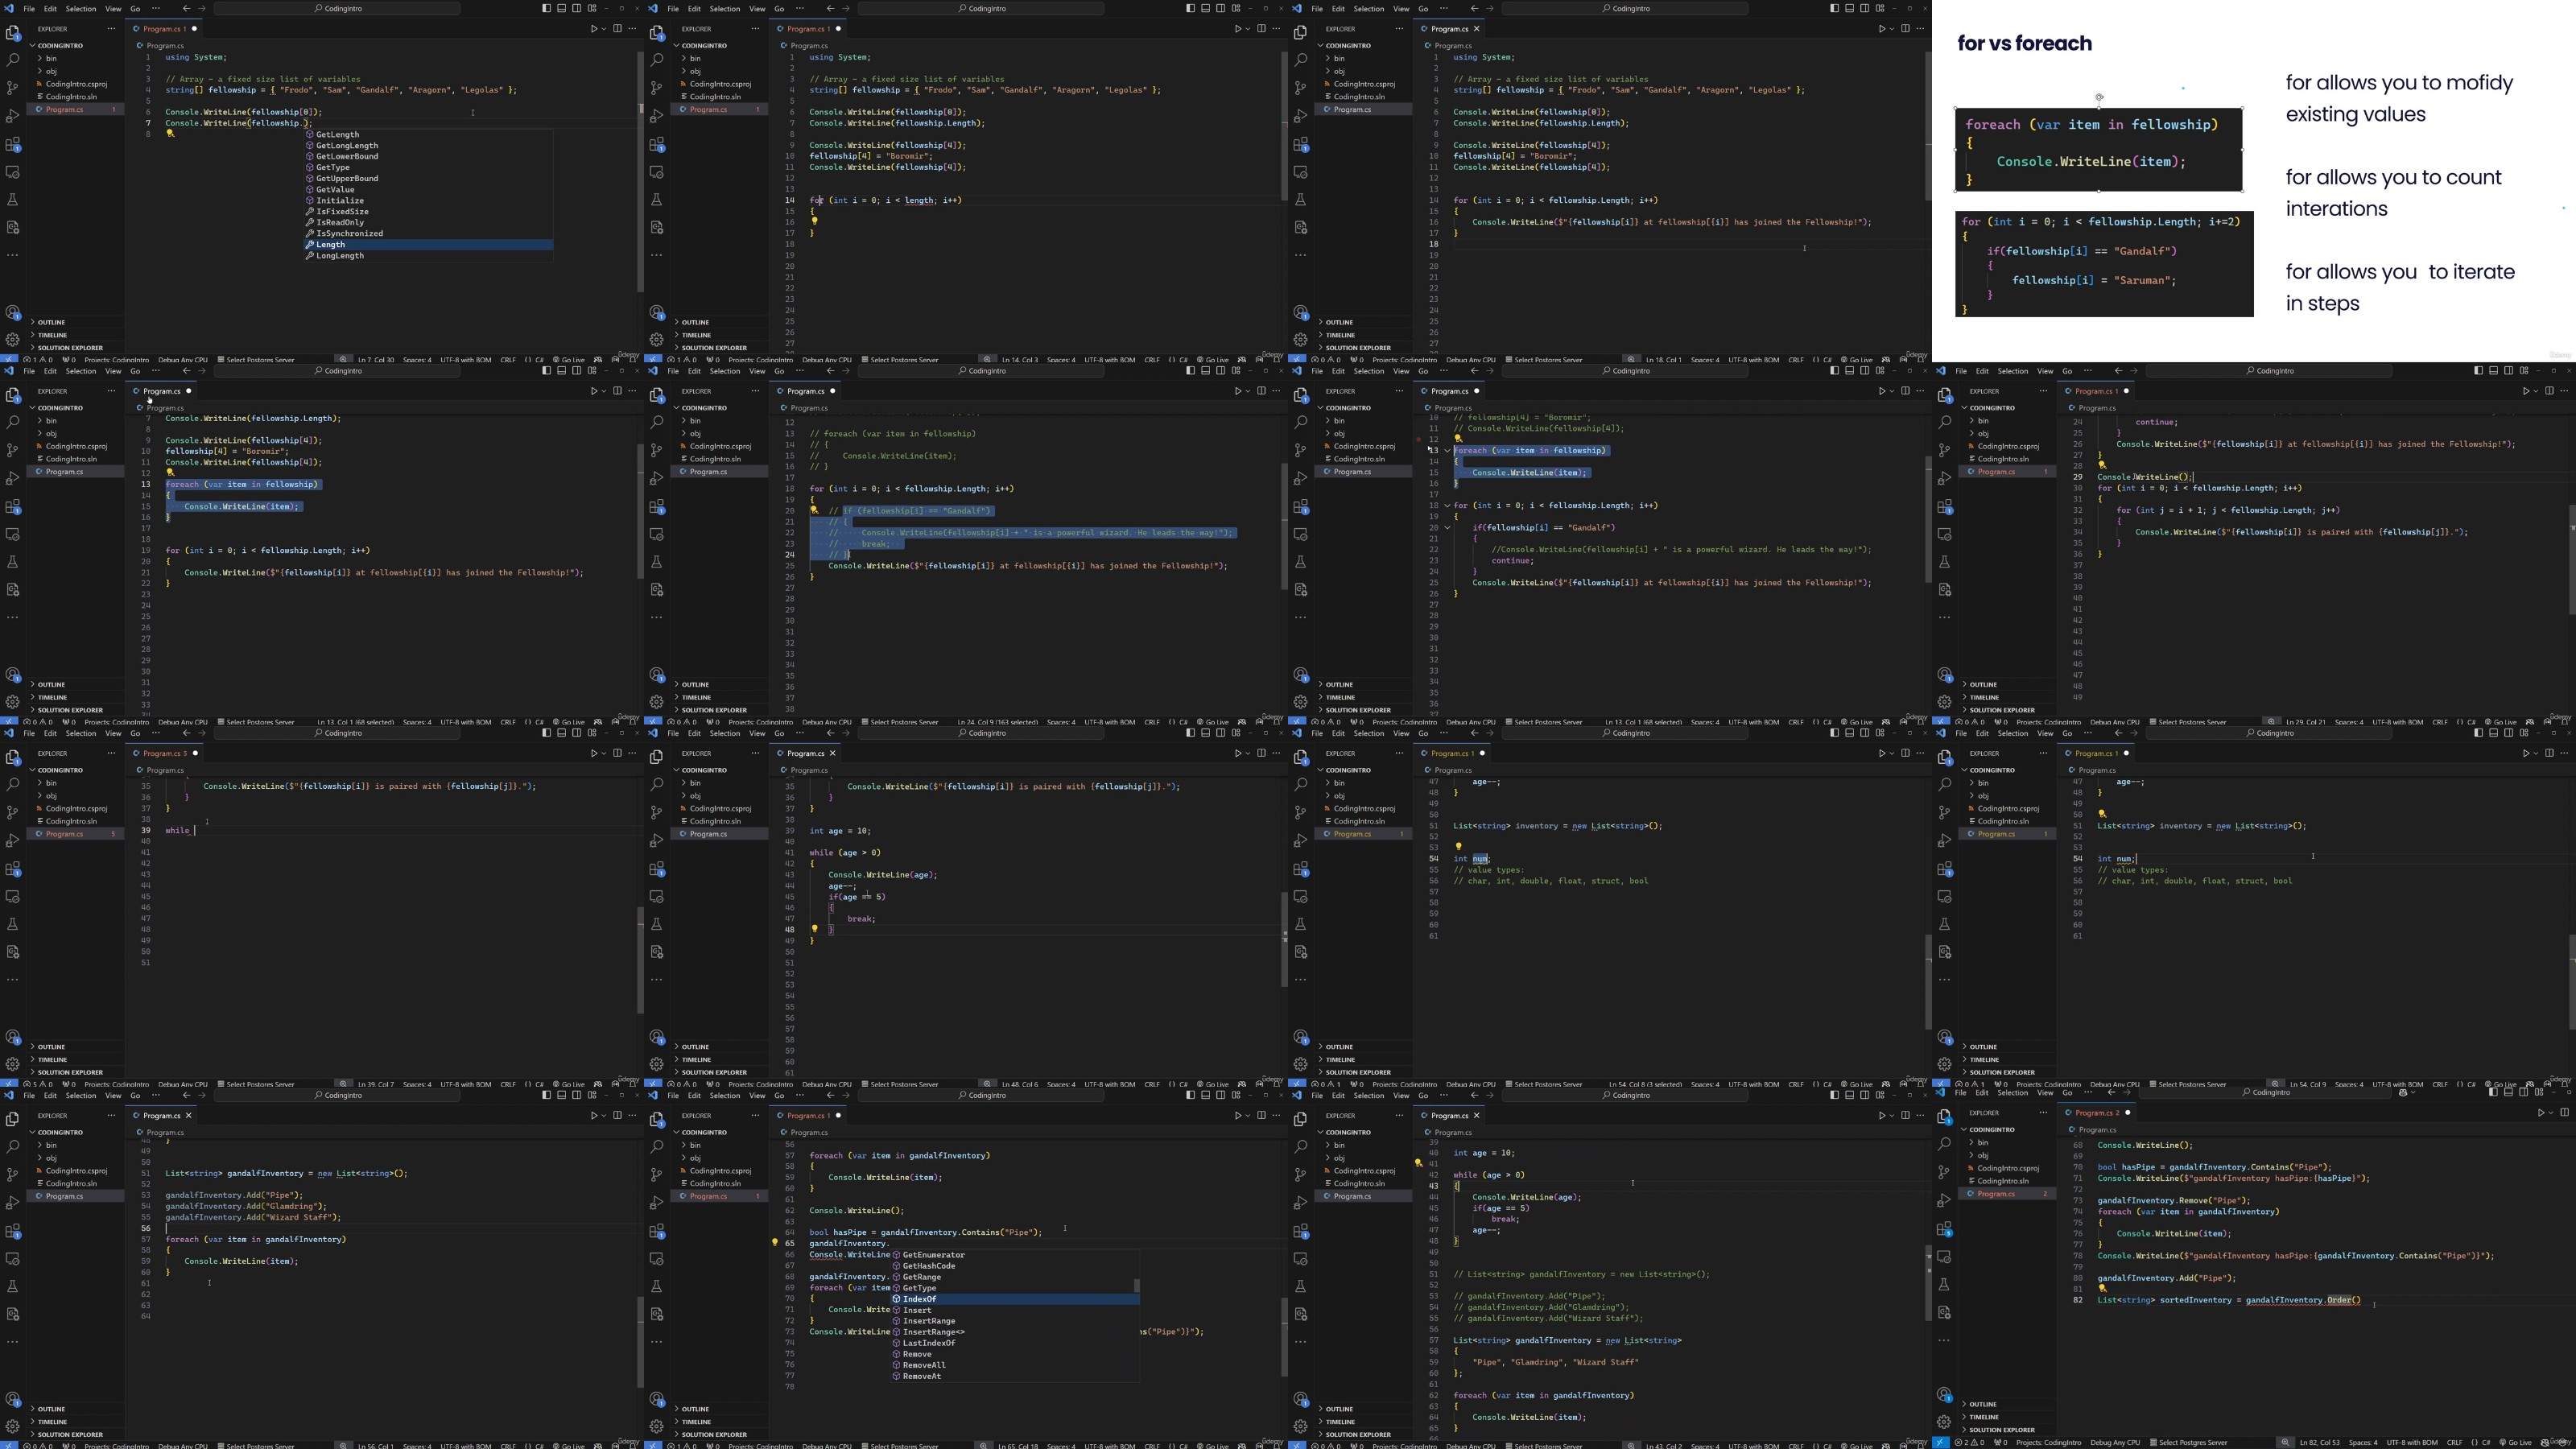Select editor tab labeled 'Program.cs 5'

pyautogui.click(x=165, y=753)
